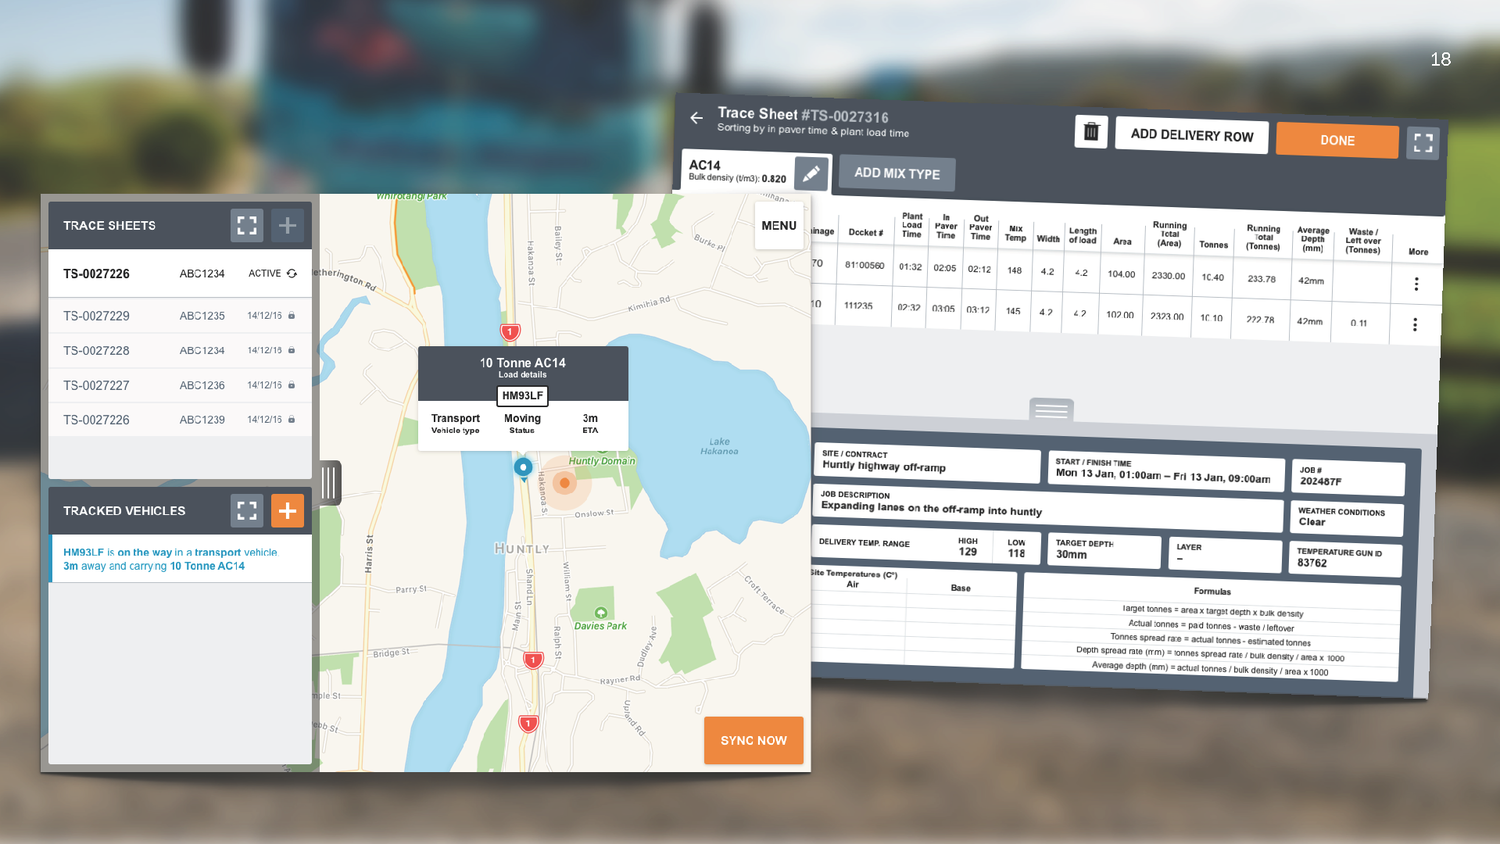The width and height of the screenshot is (1500, 844).
Task: Click the Job Description field
Action: point(1048,507)
